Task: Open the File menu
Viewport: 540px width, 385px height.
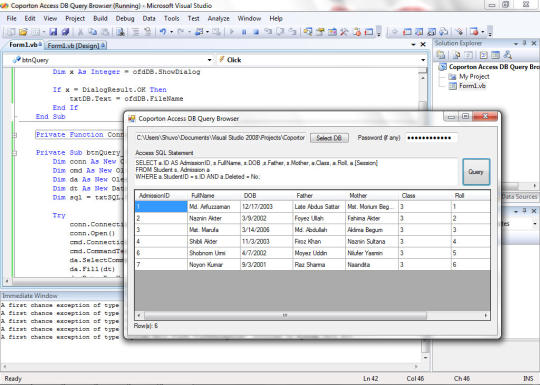Action: point(11,18)
